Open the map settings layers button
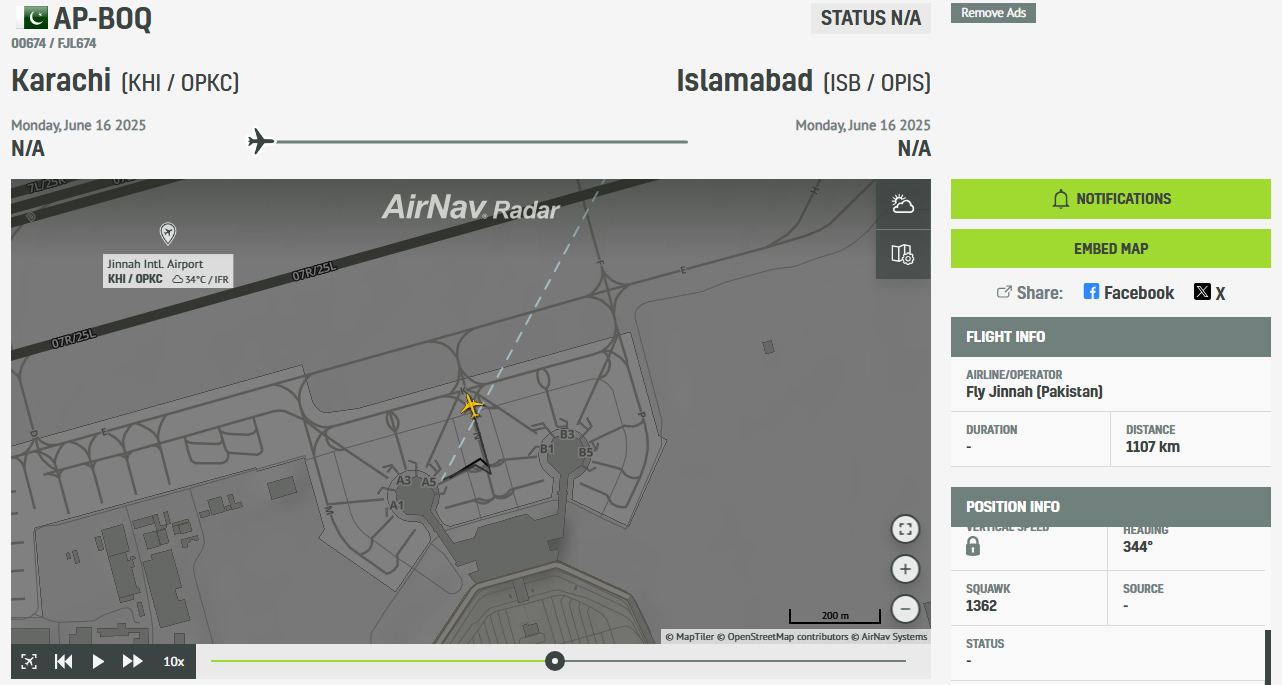The image size is (1282, 685). click(x=903, y=255)
